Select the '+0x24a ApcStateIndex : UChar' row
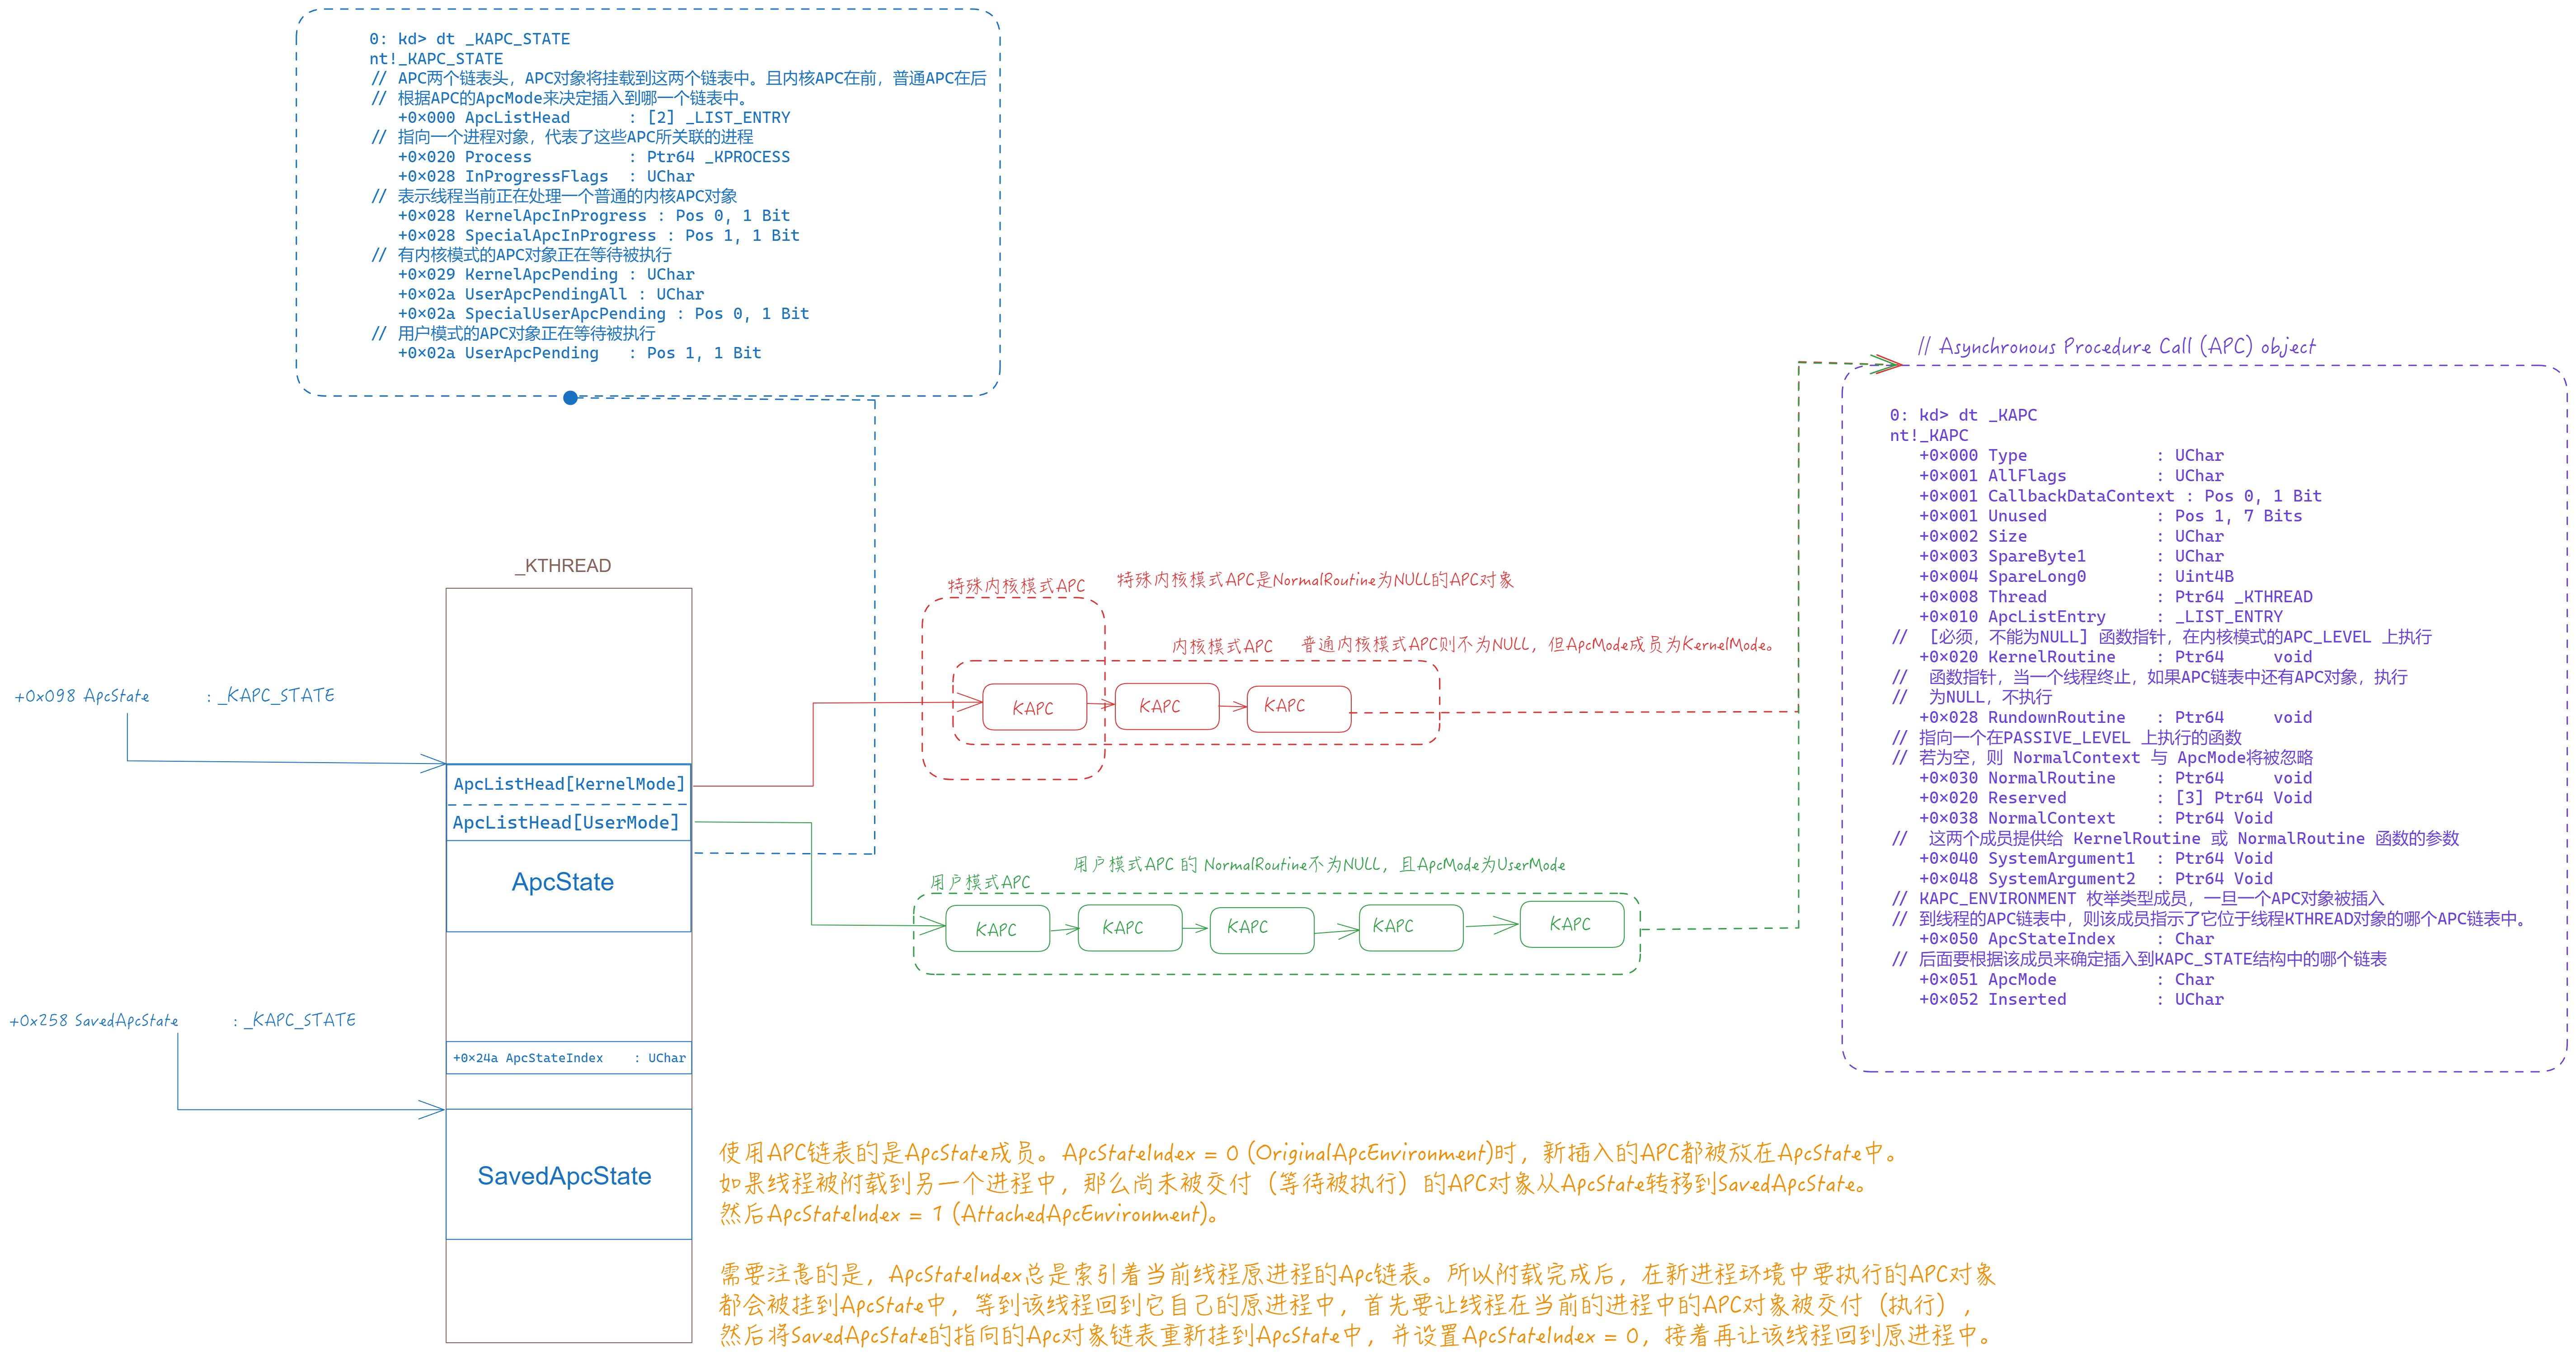 [x=569, y=1058]
